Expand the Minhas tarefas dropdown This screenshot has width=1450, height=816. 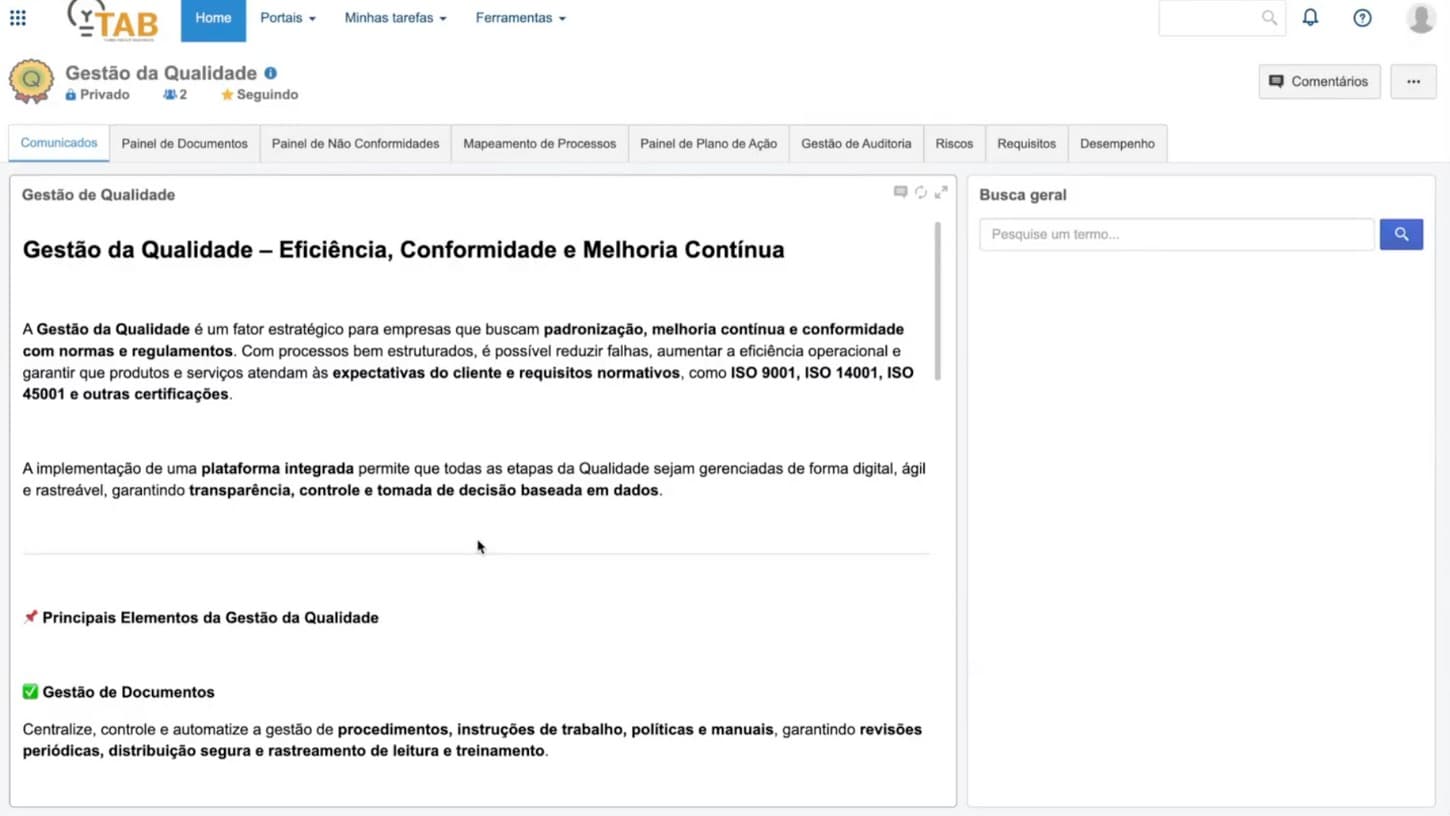pyautogui.click(x=396, y=18)
